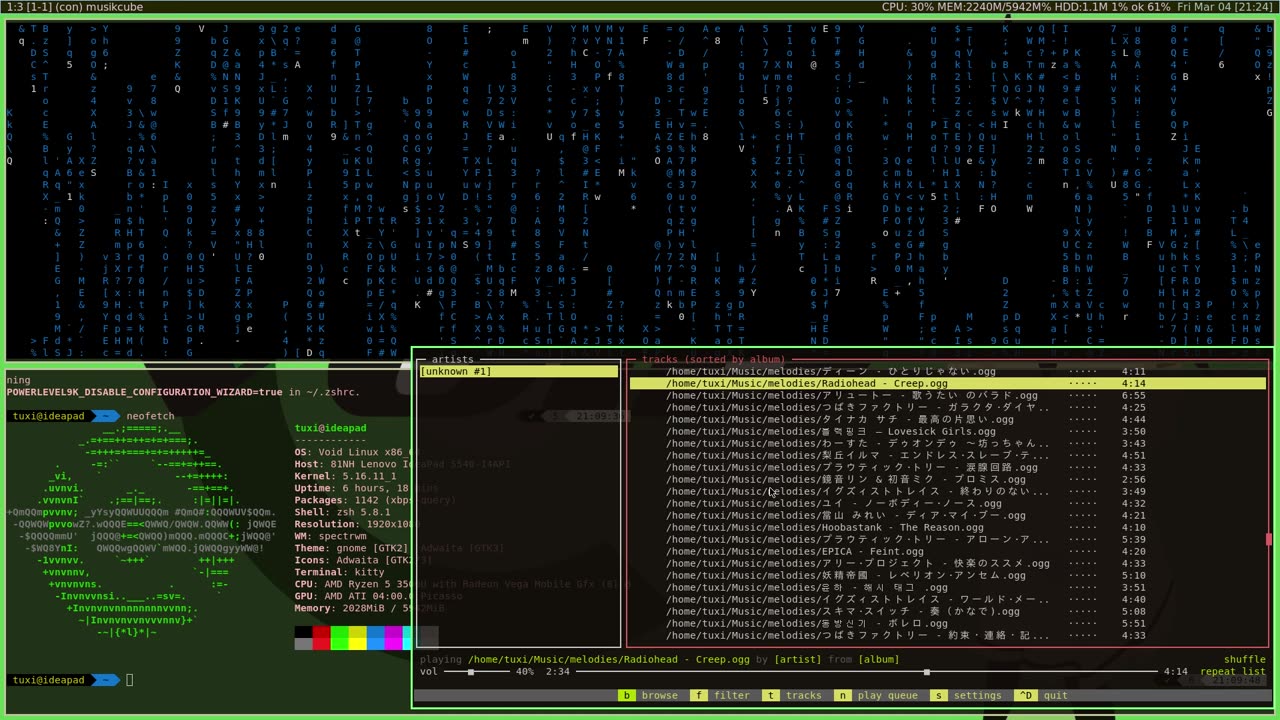Click the quit shortcut in musikcube

1041,696
